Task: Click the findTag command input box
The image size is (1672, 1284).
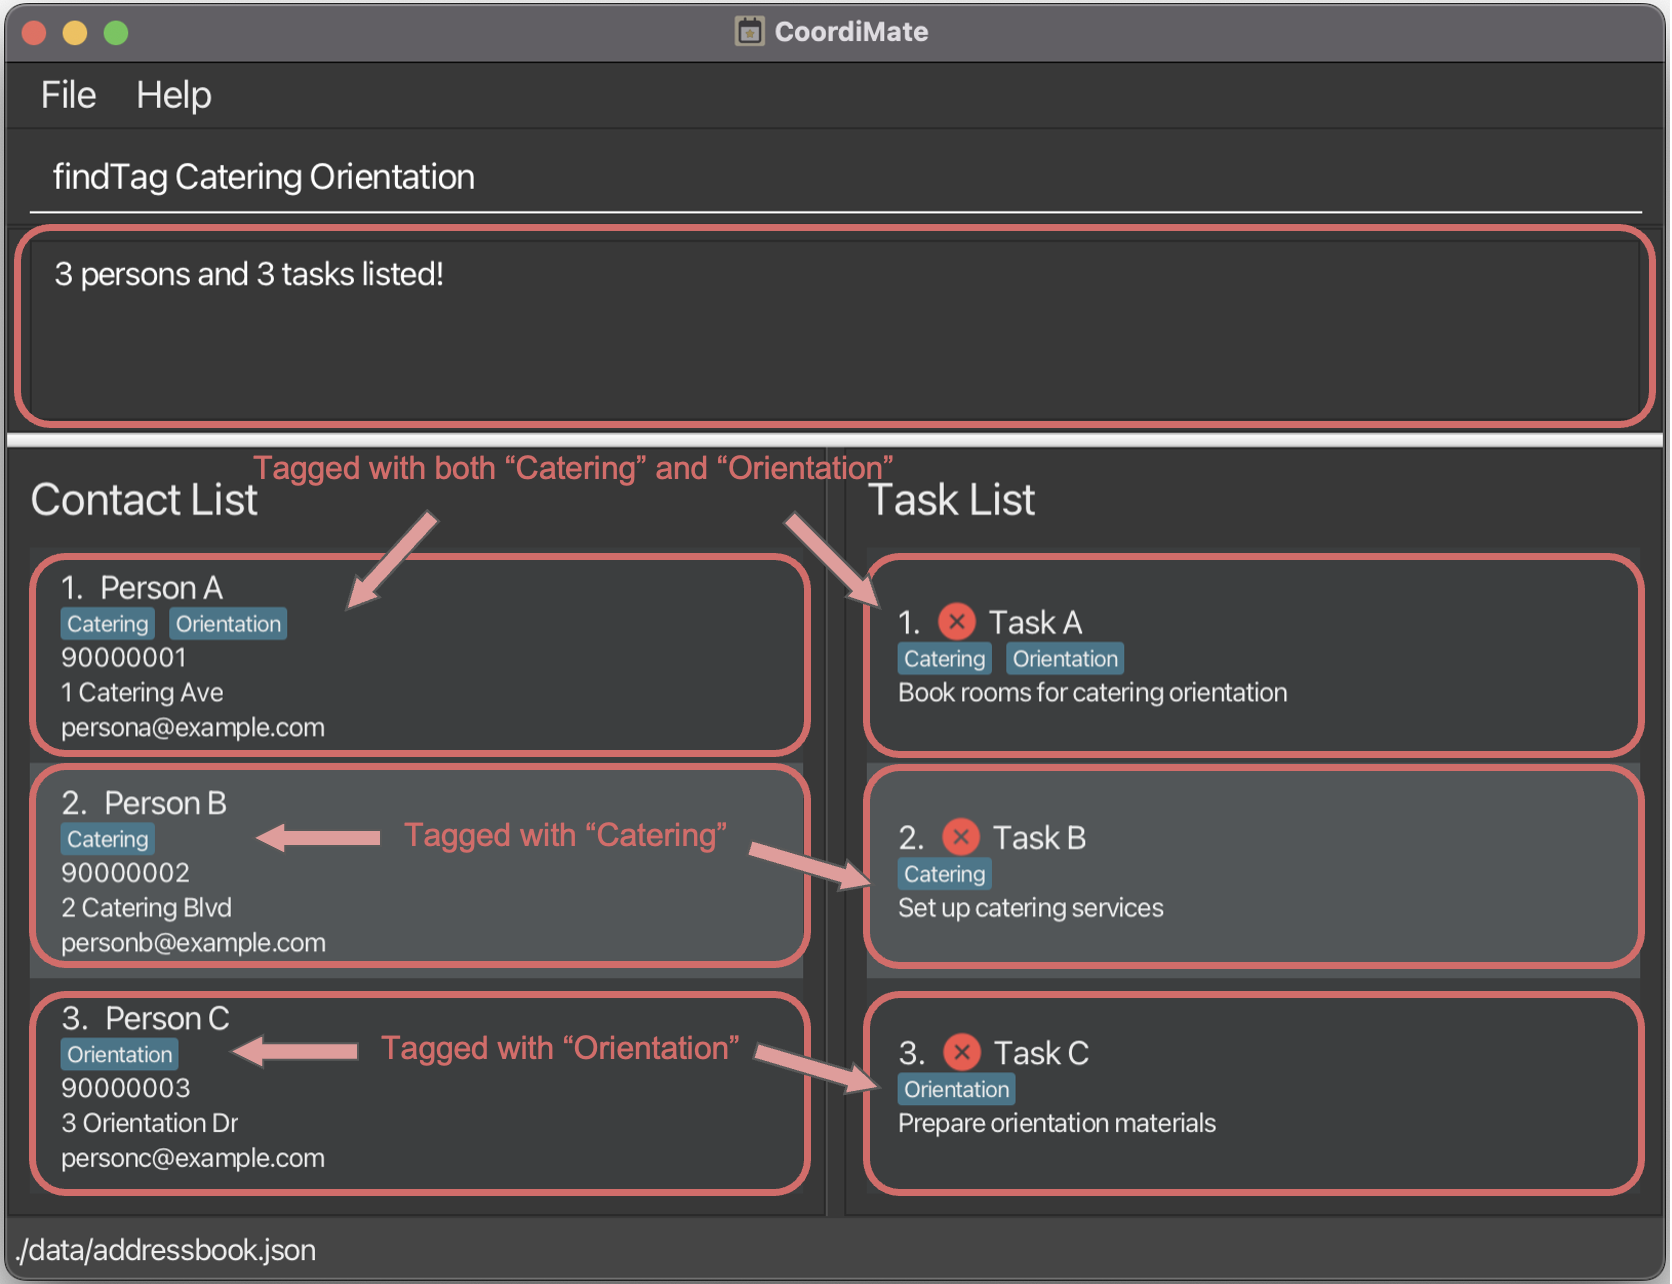Action: click(x=834, y=177)
